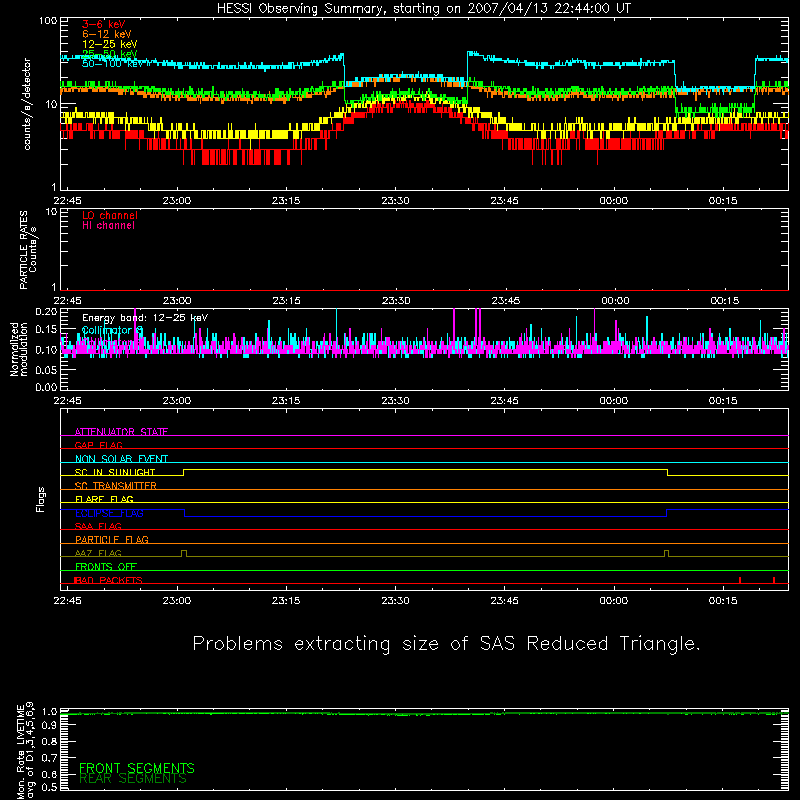Click the vertical Flags axis label

click(x=40, y=499)
